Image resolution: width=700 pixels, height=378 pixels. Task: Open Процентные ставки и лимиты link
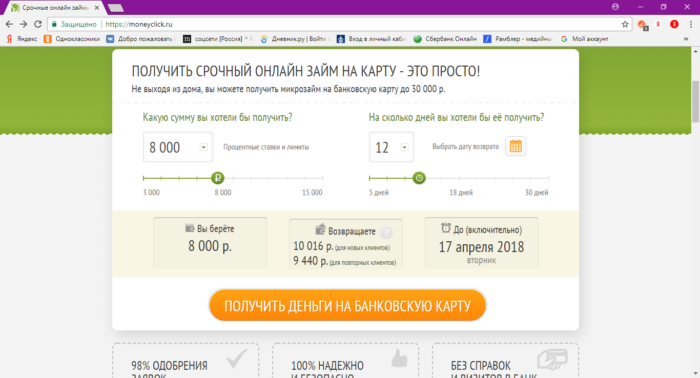click(x=266, y=147)
